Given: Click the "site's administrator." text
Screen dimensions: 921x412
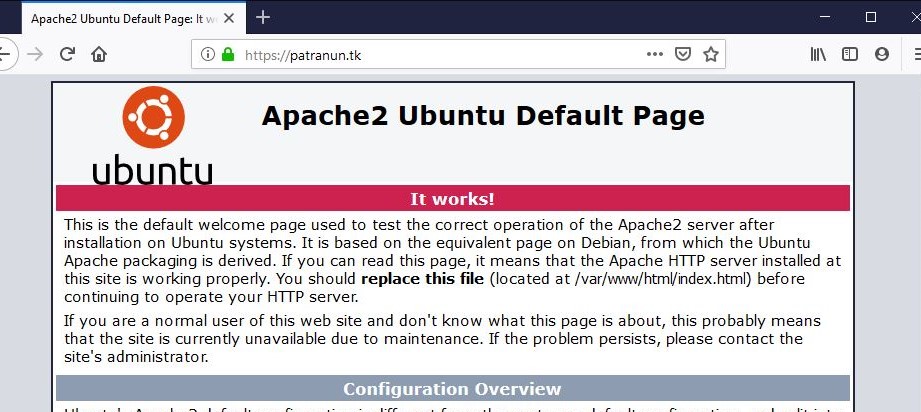Looking at the screenshot, I should coord(136,357).
